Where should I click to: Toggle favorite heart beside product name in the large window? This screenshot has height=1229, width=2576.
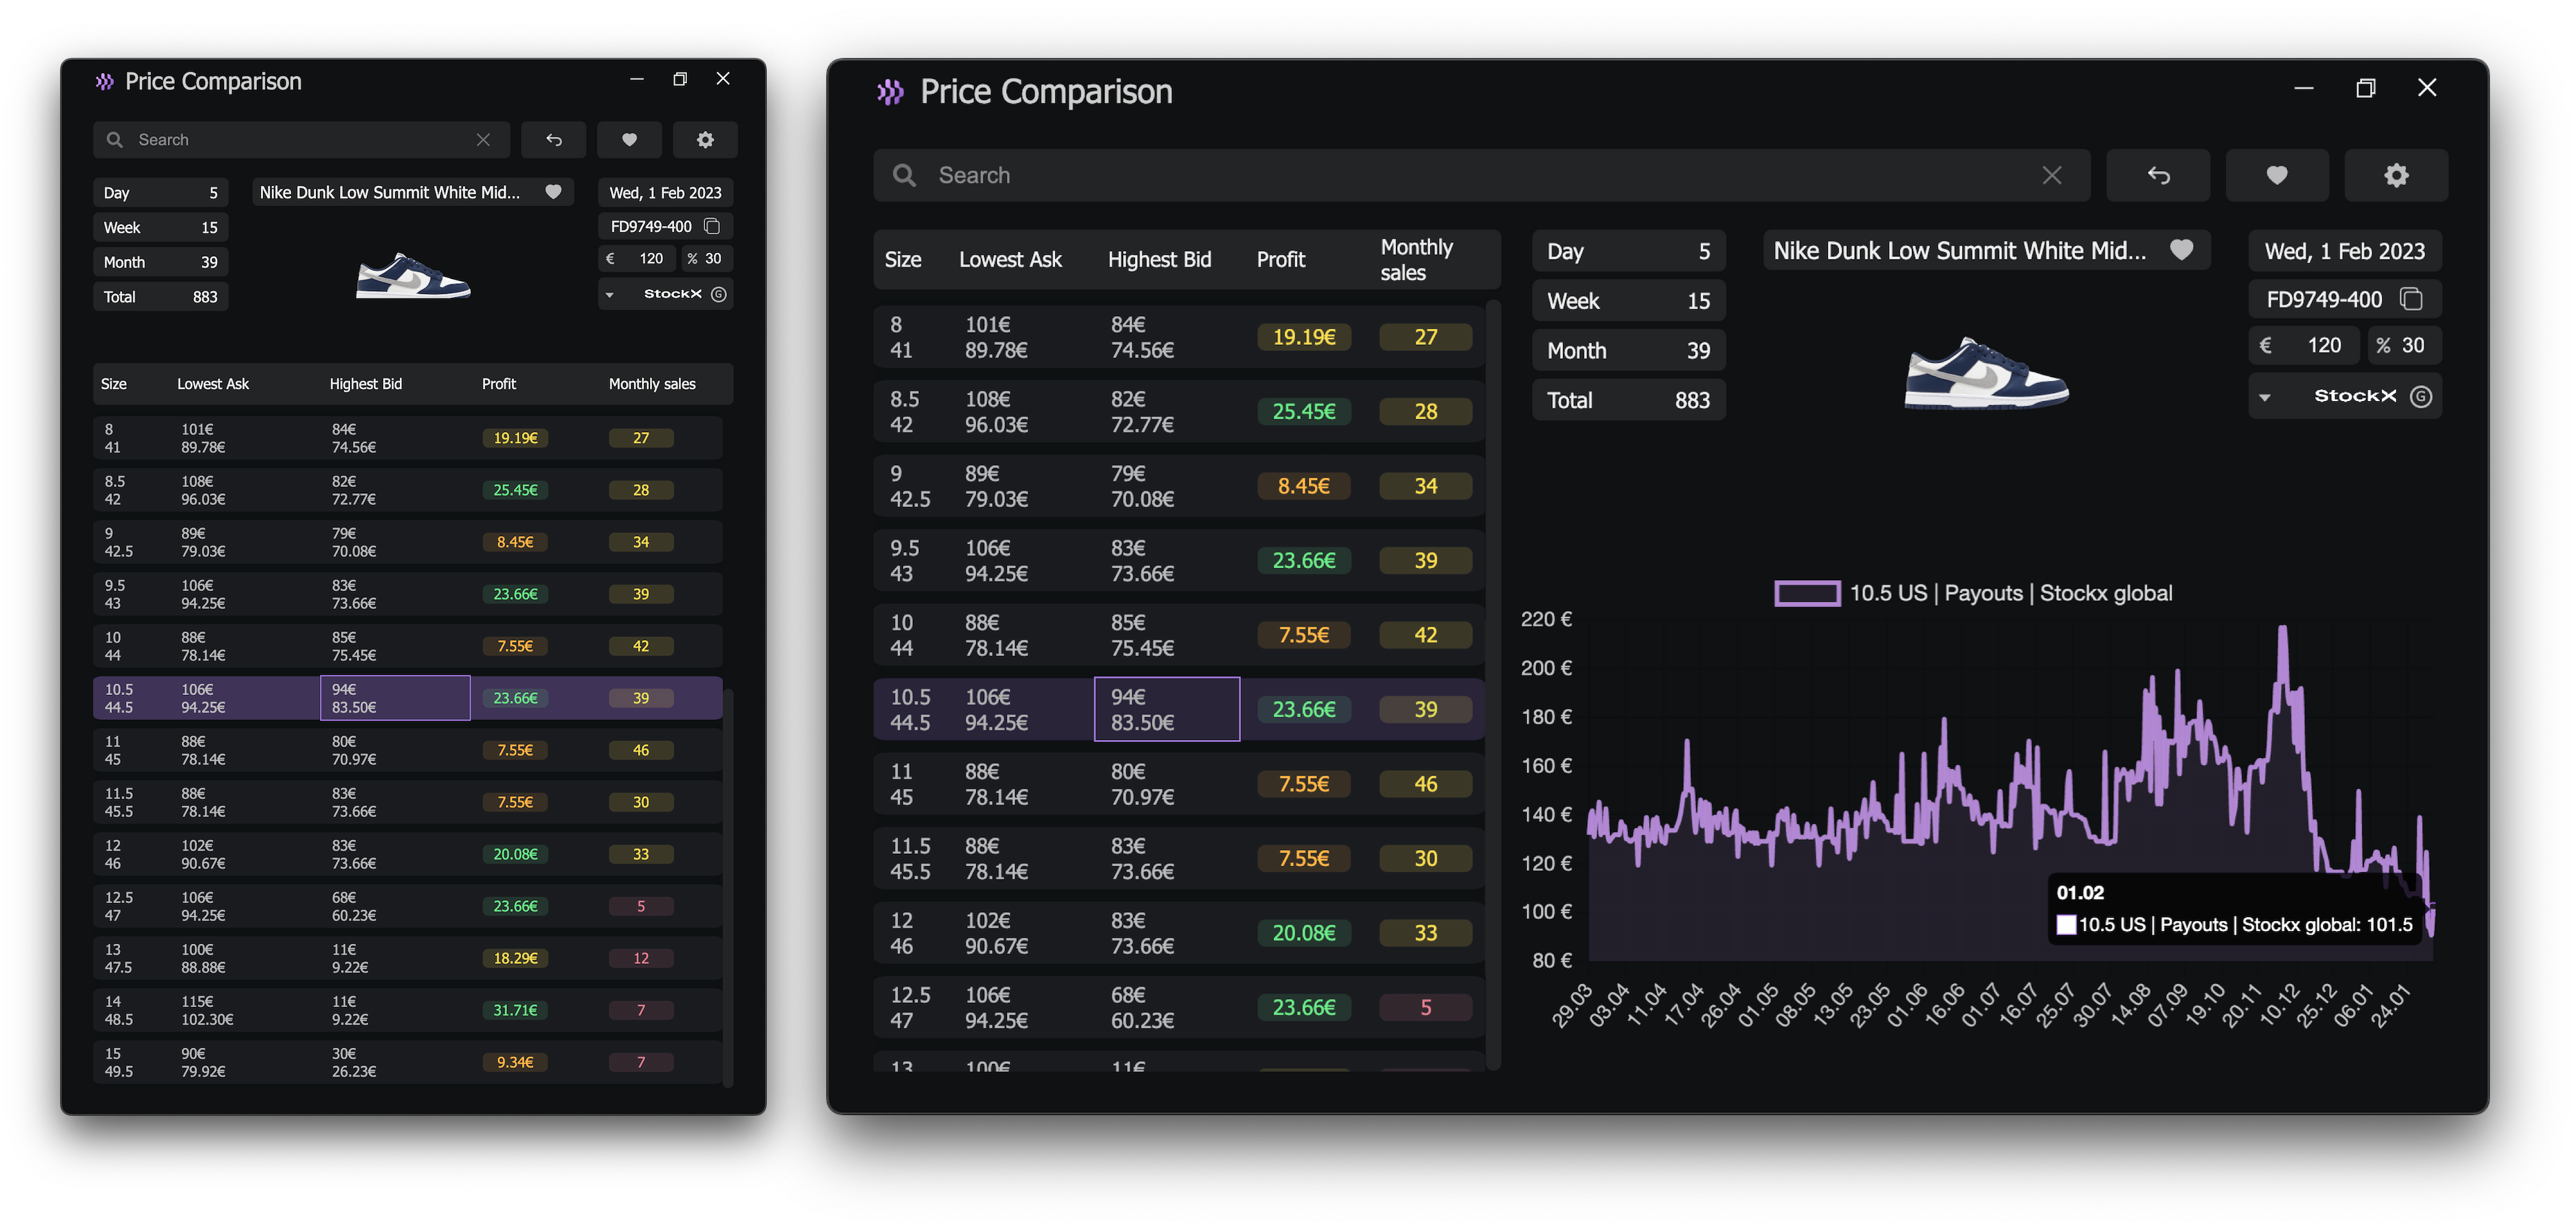pyautogui.click(x=2181, y=250)
